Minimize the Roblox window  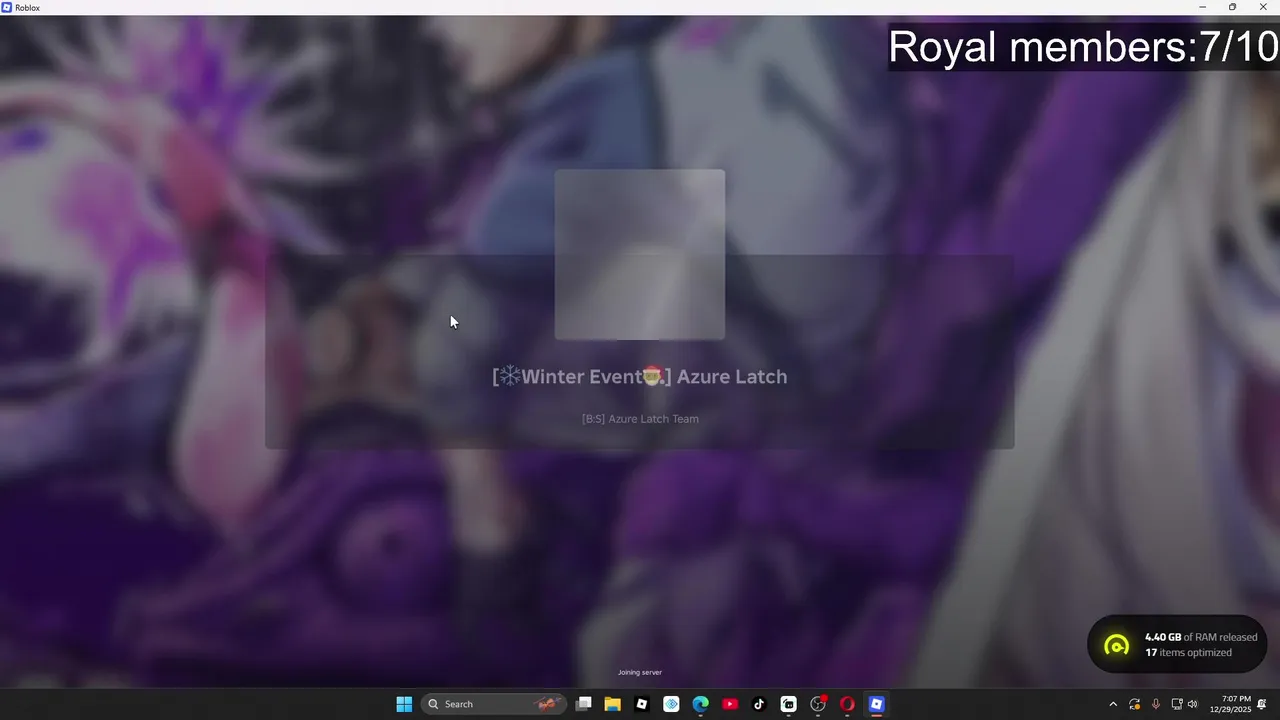1203,7
